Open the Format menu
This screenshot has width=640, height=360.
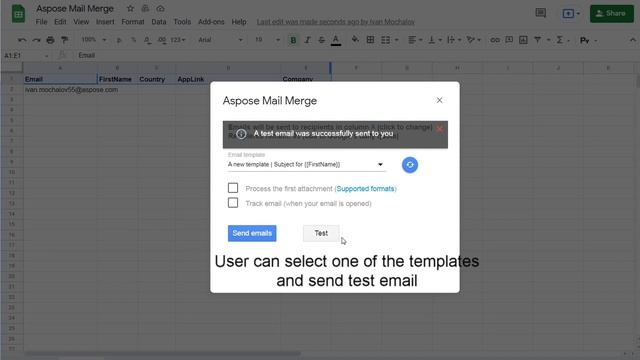coord(133,22)
